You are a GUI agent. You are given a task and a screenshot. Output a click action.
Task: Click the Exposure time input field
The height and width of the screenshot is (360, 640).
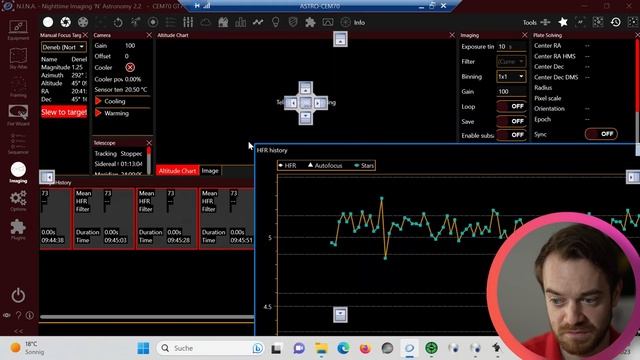point(511,47)
